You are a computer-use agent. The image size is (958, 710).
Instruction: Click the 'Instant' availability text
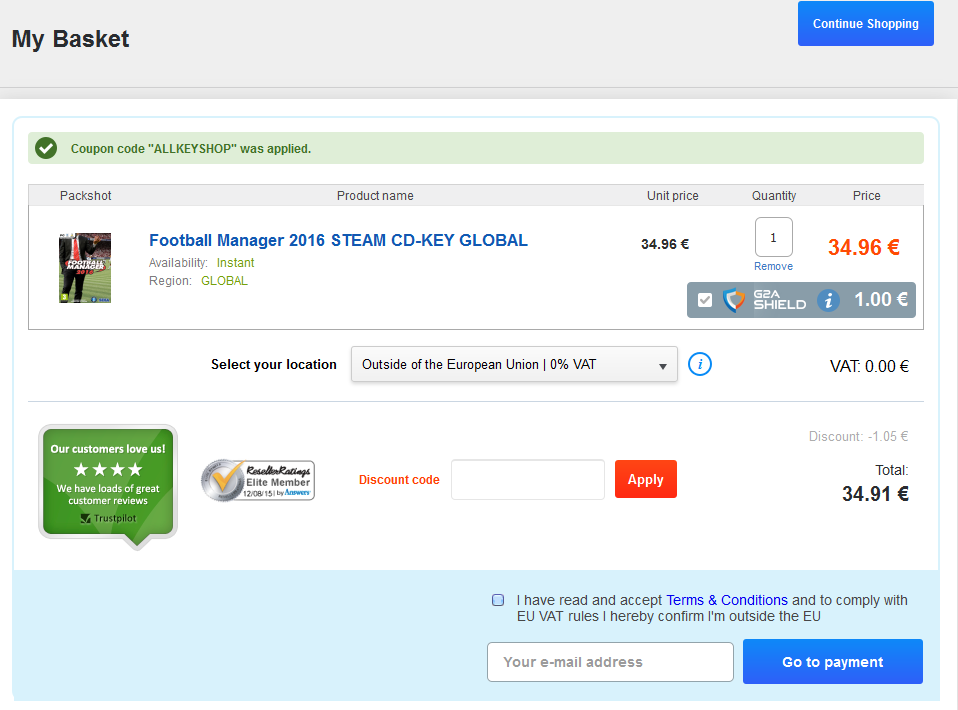point(235,263)
